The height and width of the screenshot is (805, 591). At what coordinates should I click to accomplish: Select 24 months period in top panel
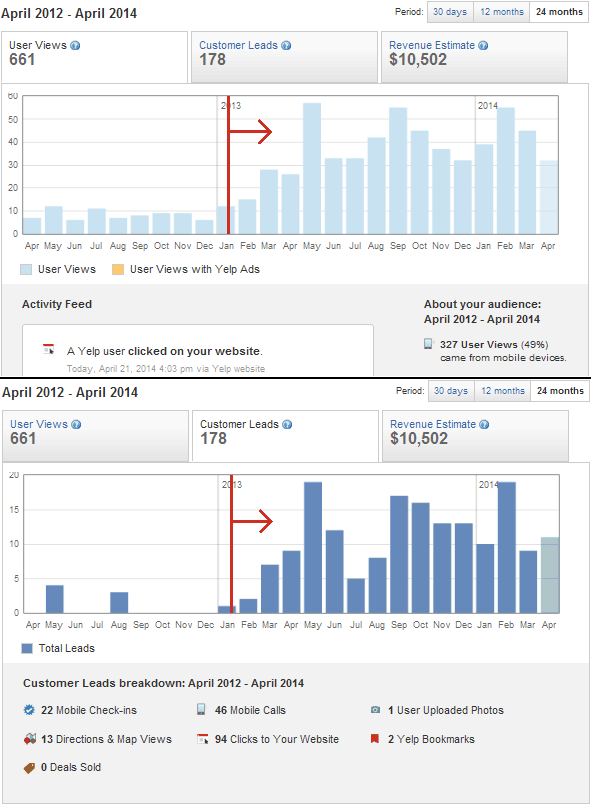point(559,12)
